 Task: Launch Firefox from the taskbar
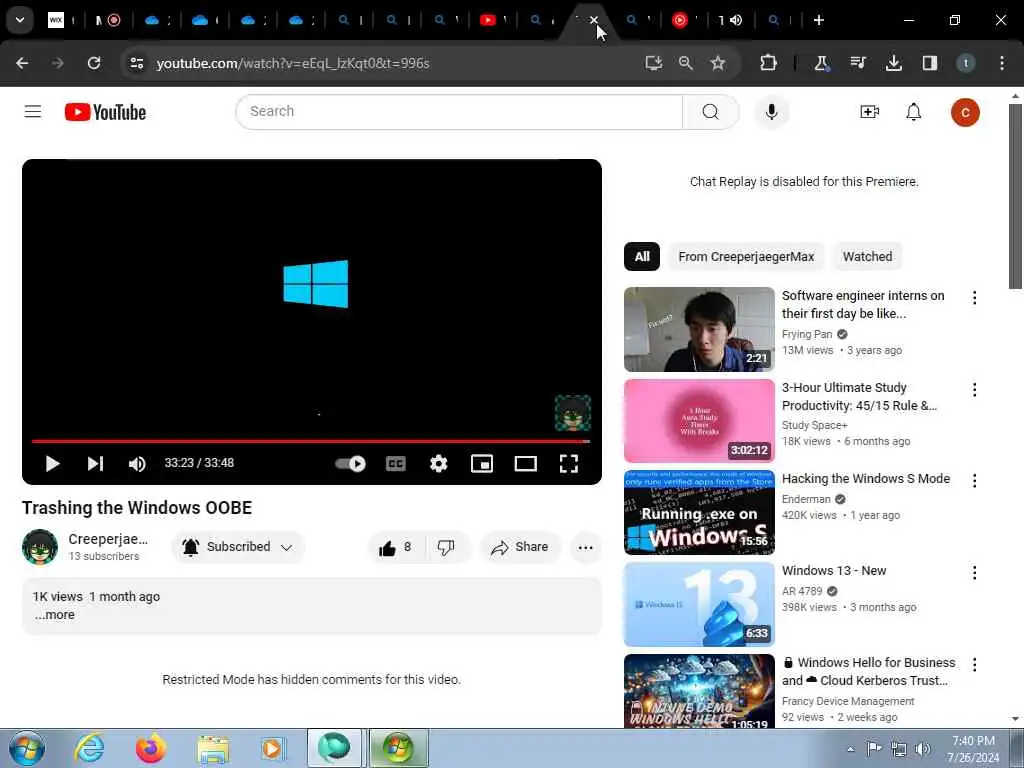pos(150,748)
